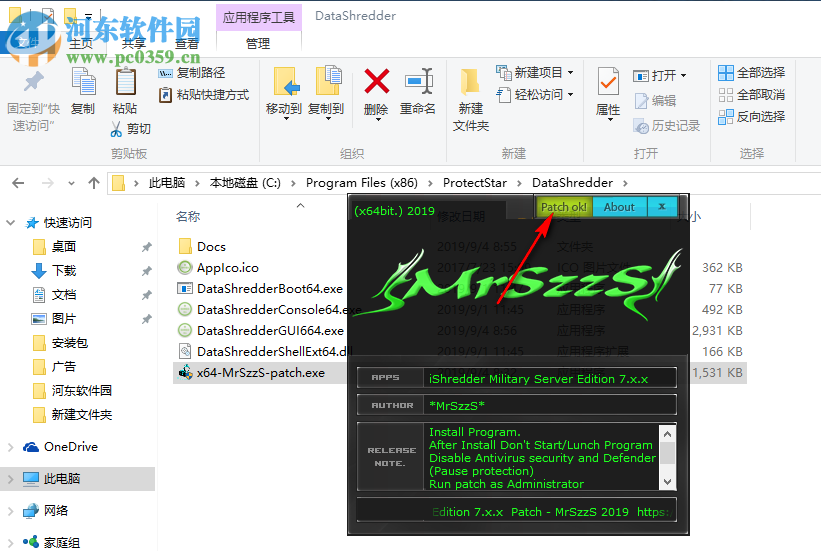Viewport: 821px width, 551px height.
Task: Select Desktop (桌面) in Quick access
Action: point(64,247)
